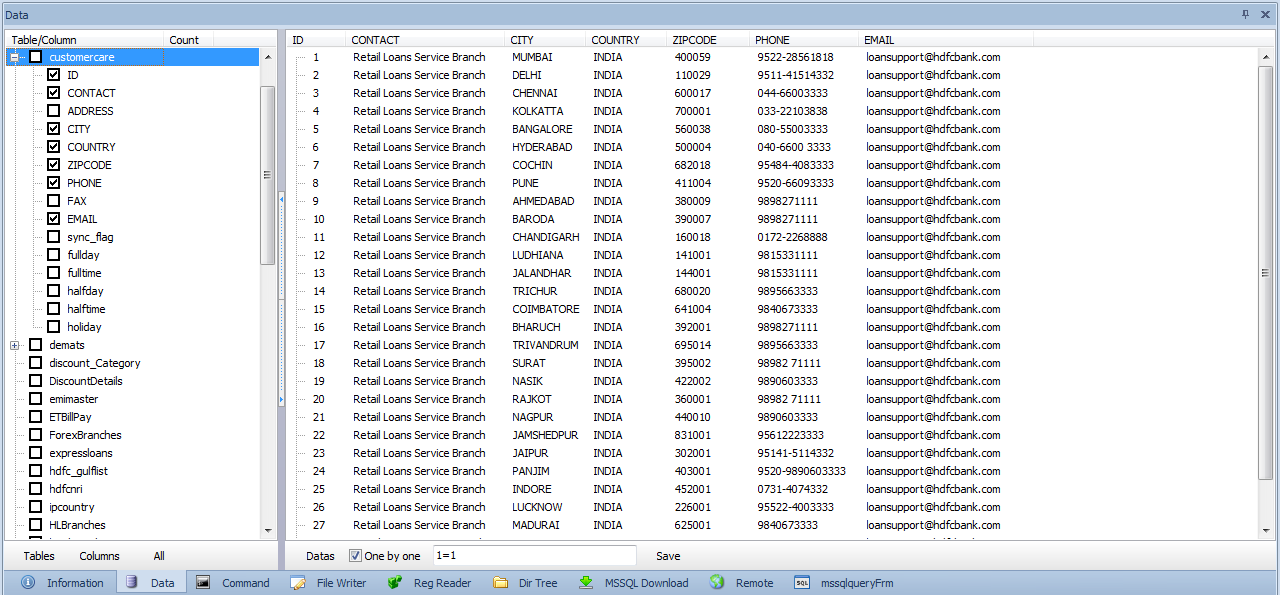1280x595 pixels.
Task: Click the Datas button
Action: click(x=320, y=556)
